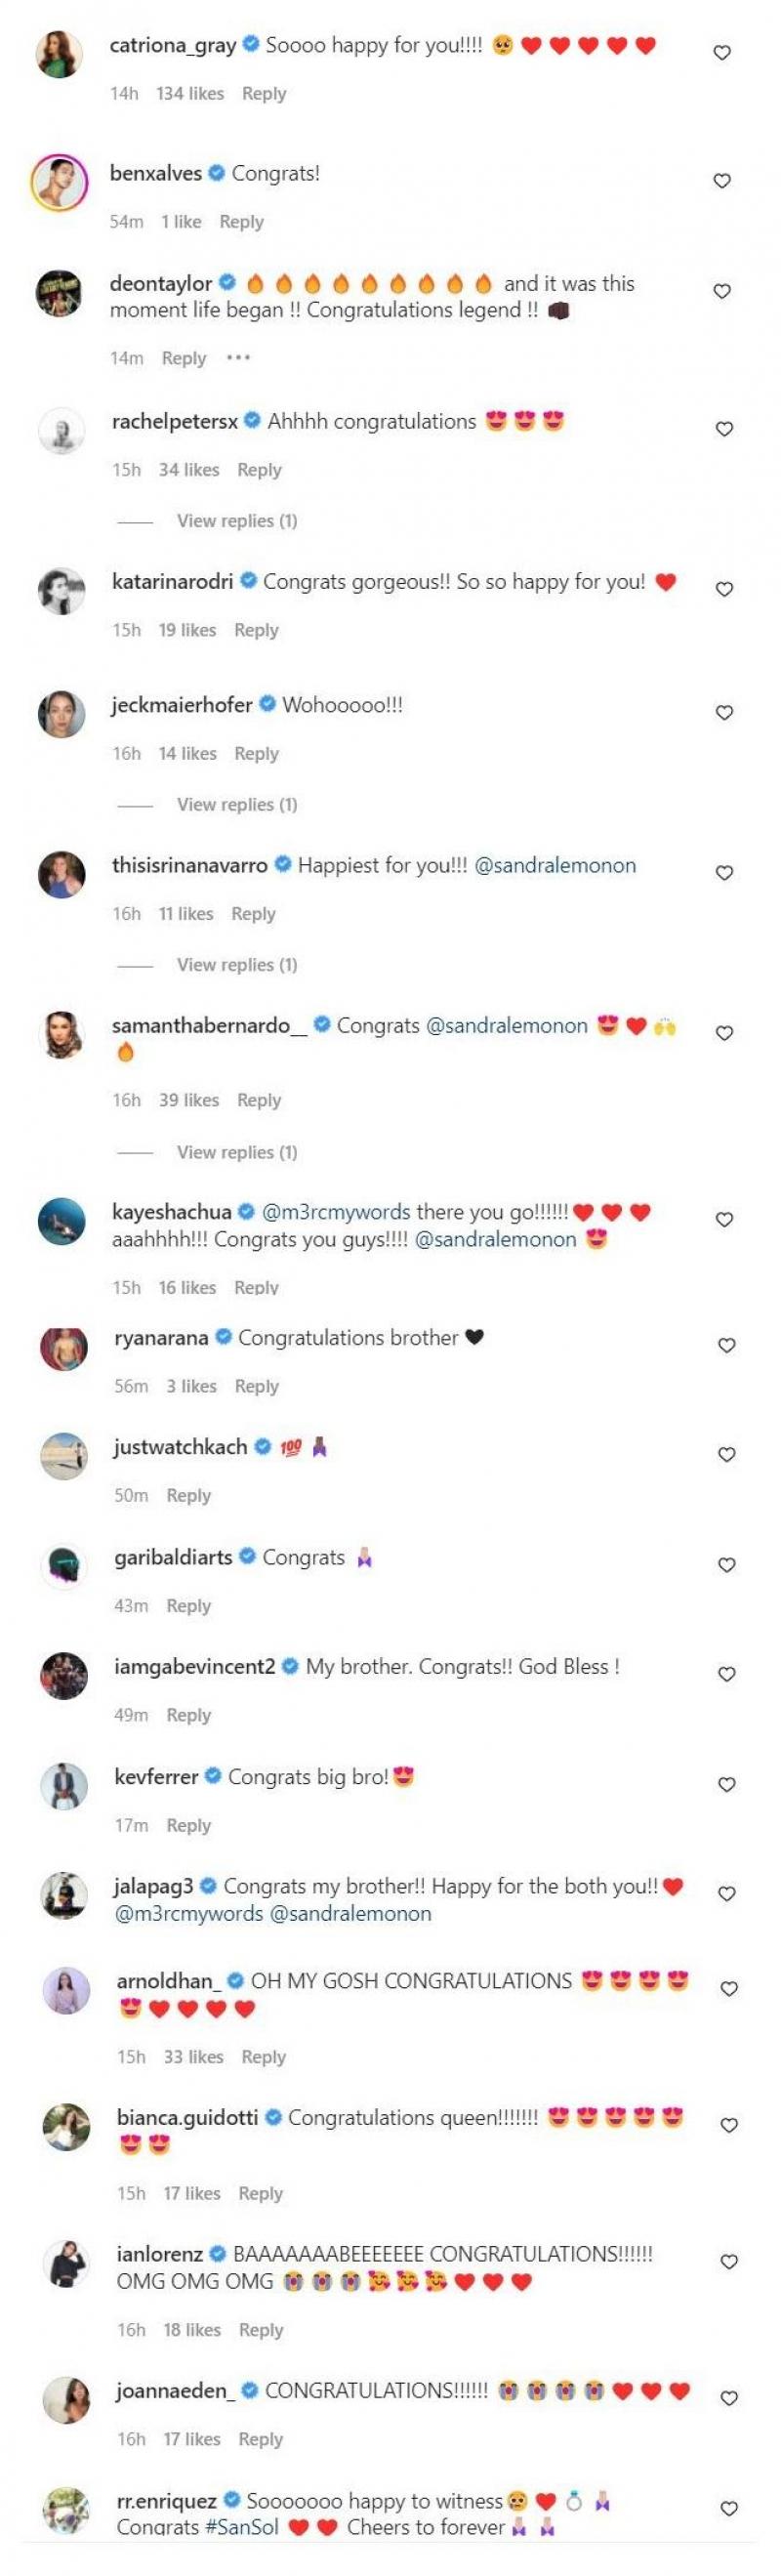The width and height of the screenshot is (781, 2576).
Task: View replies under samanthabernardo__'s comment
Action: click(x=237, y=1152)
